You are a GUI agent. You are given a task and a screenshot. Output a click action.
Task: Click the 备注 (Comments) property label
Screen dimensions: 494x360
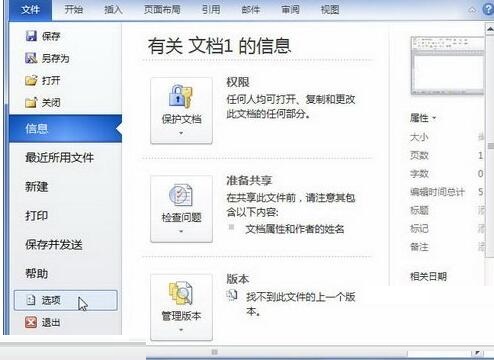pos(419,247)
